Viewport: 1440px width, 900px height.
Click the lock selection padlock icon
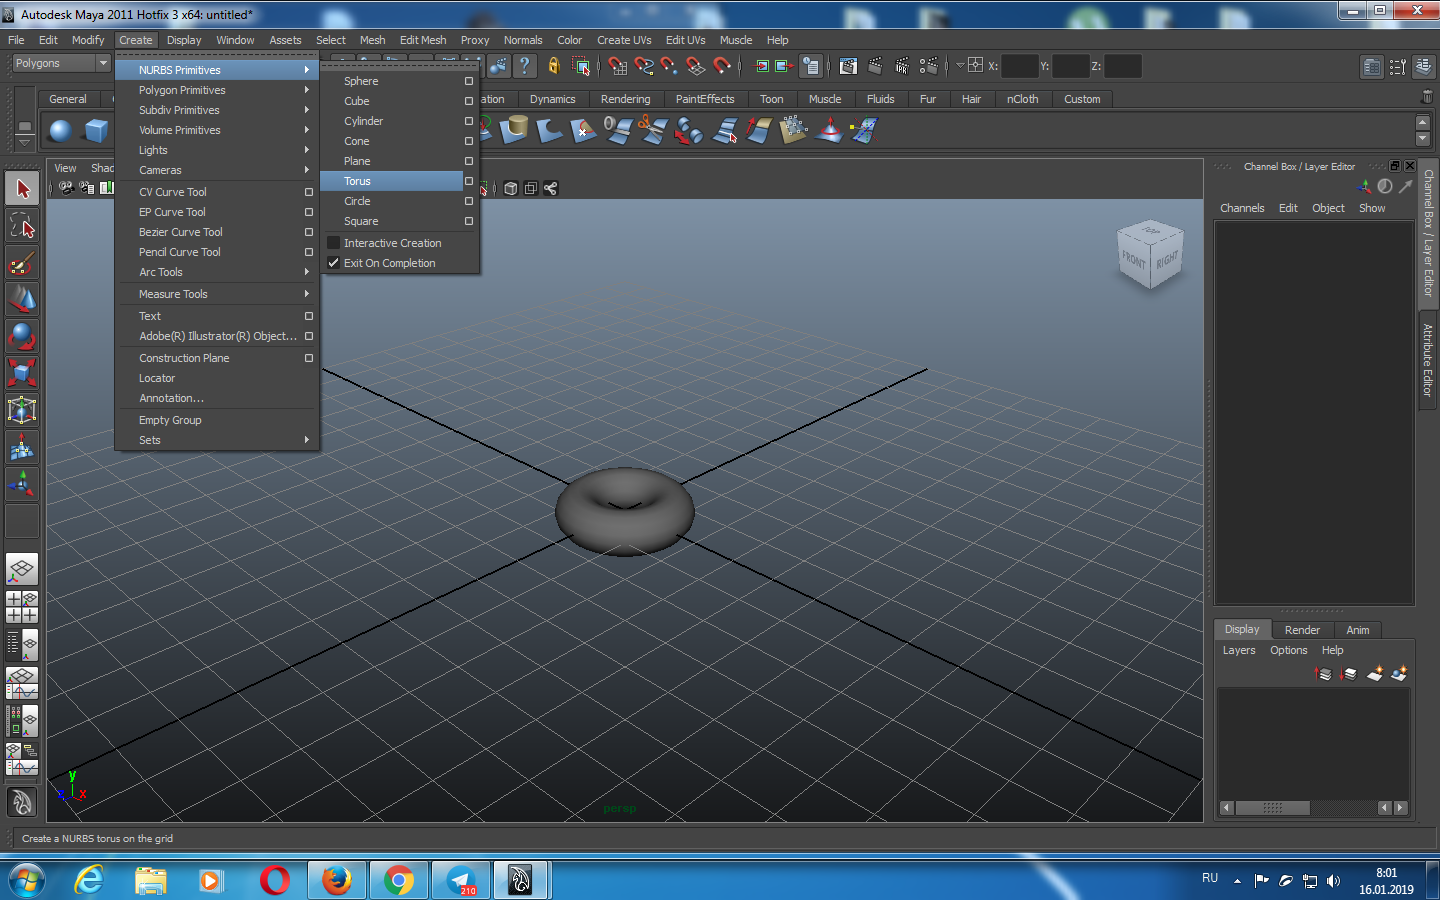pyautogui.click(x=553, y=66)
